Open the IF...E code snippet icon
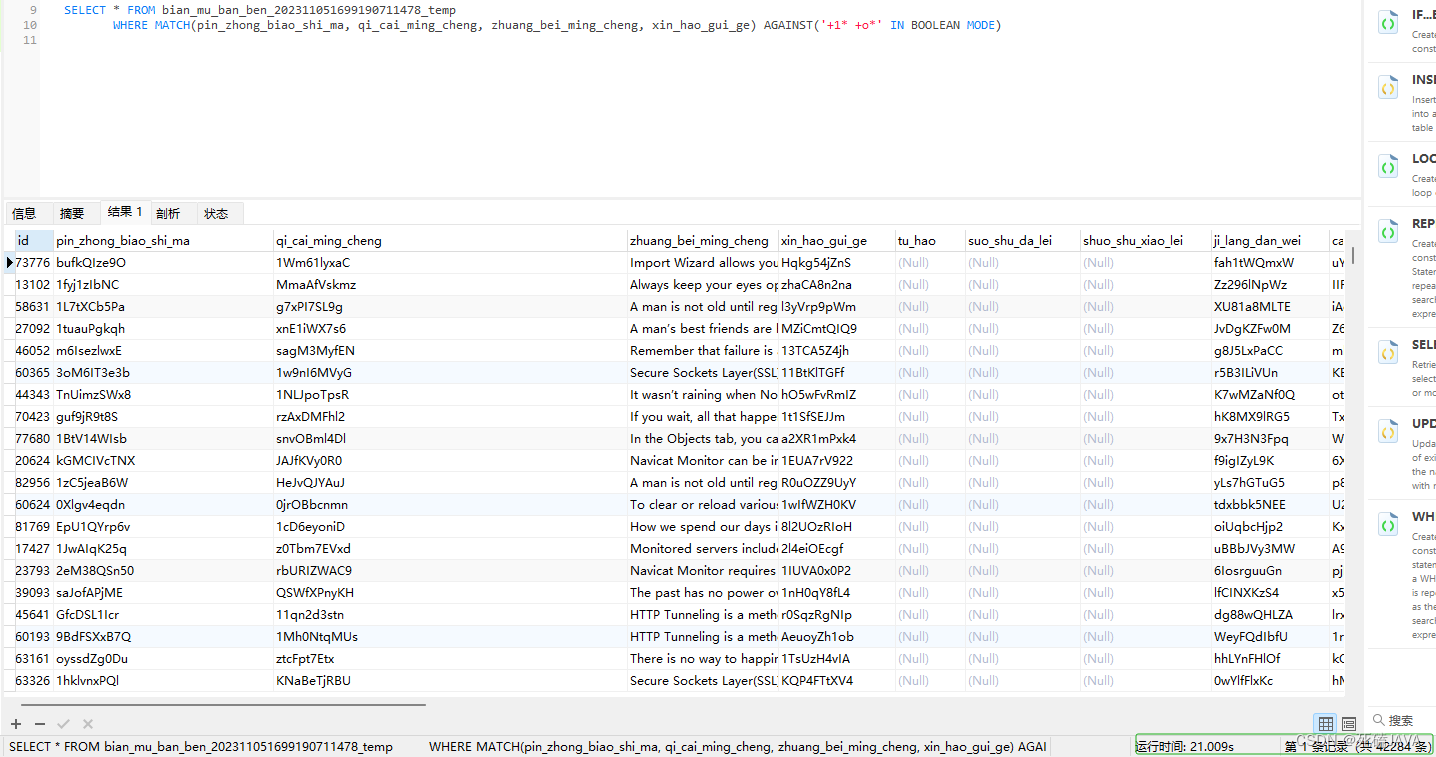 1388,23
